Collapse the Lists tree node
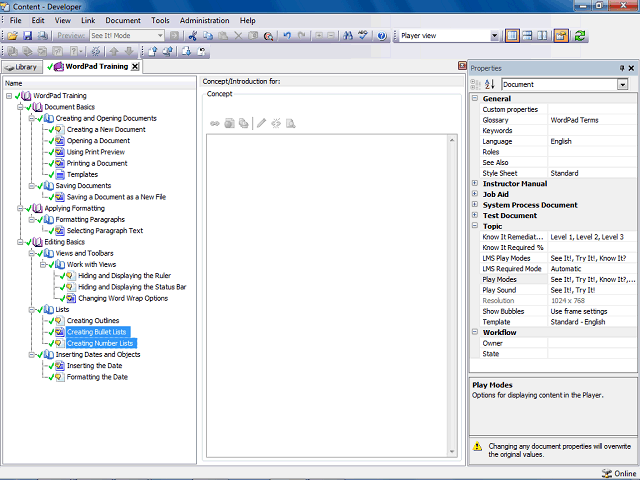Image resolution: width=640 pixels, height=480 pixels. point(31,310)
